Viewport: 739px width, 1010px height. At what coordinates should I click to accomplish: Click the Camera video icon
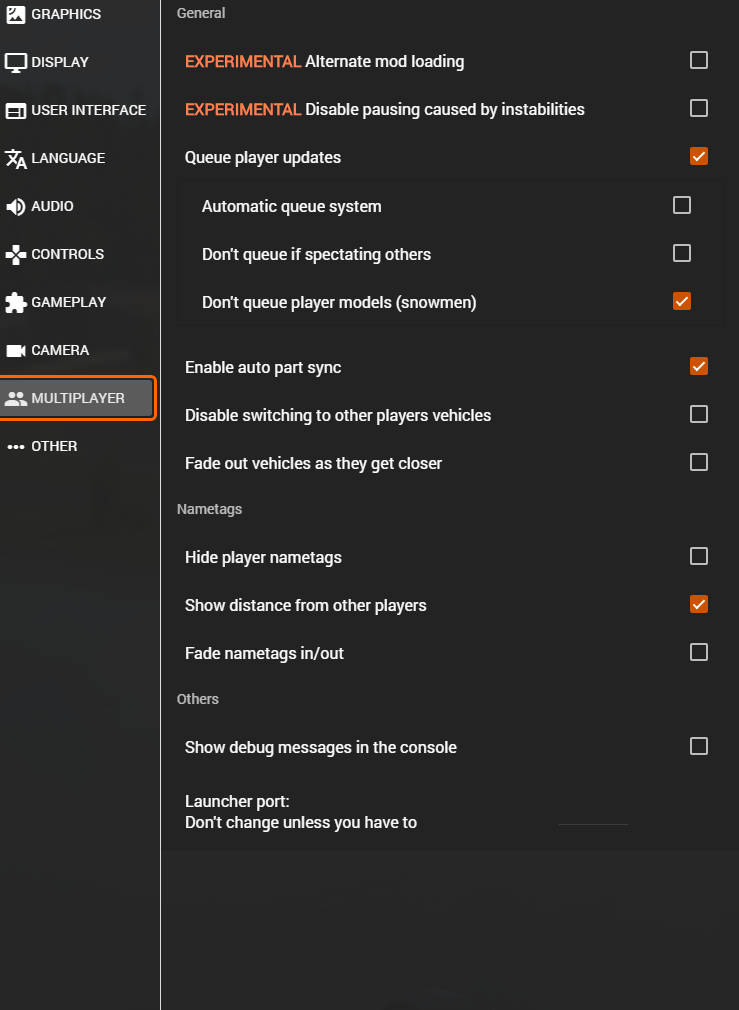click(15, 350)
